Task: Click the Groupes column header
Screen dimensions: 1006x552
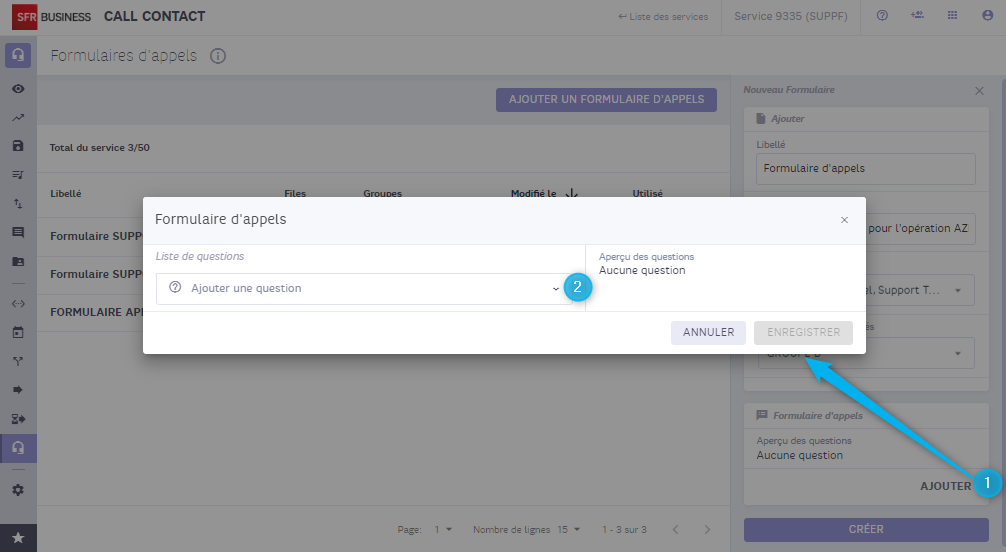Action: tap(382, 193)
